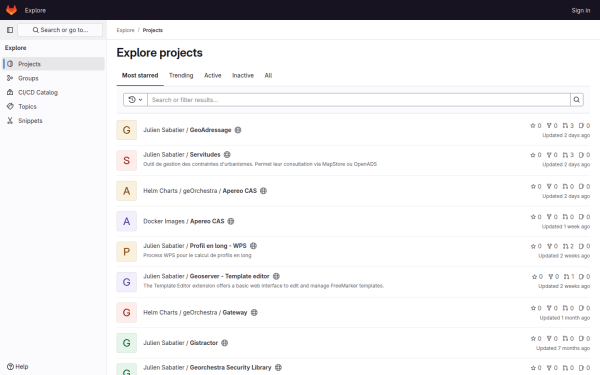Image resolution: width=600 pixels, height=375 pixels.
Task: Click the Projects breadcrumb
Action: pyautogui.click(x=153, y=30)
